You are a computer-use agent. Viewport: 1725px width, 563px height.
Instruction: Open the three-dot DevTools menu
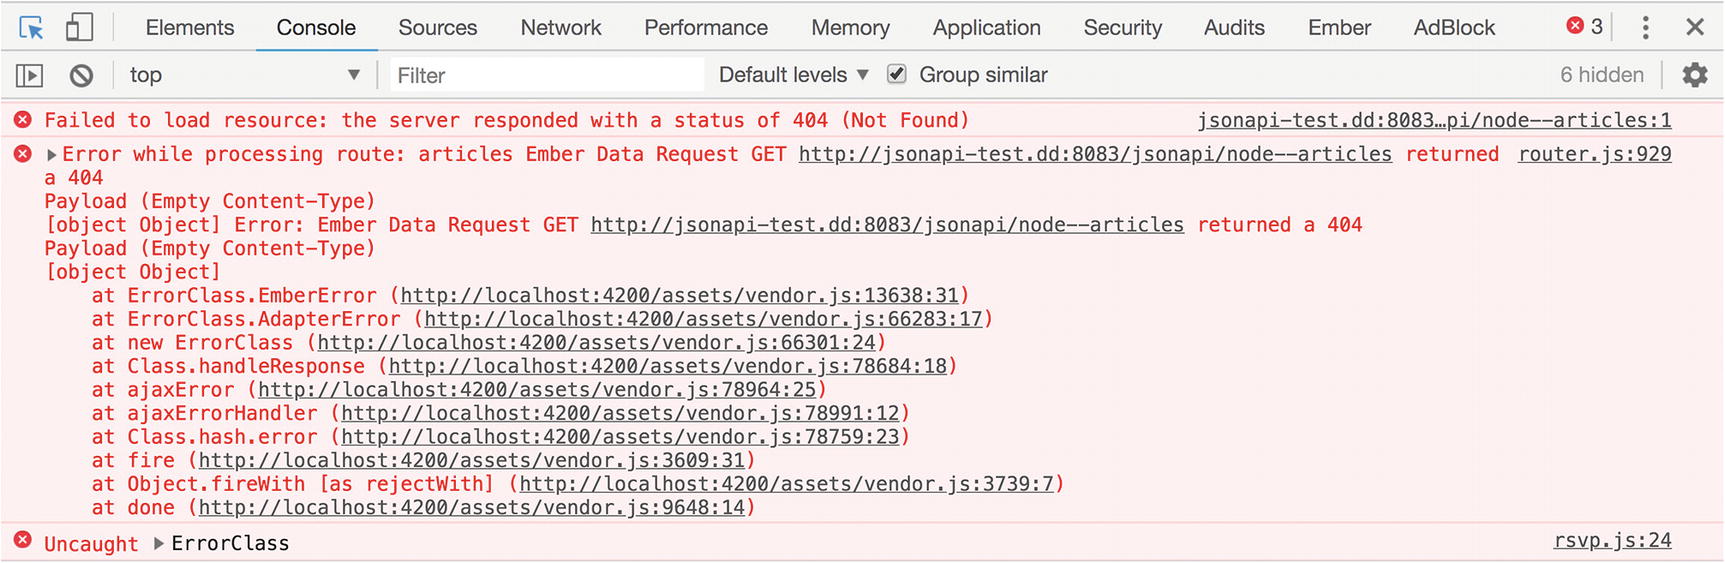1645,27
